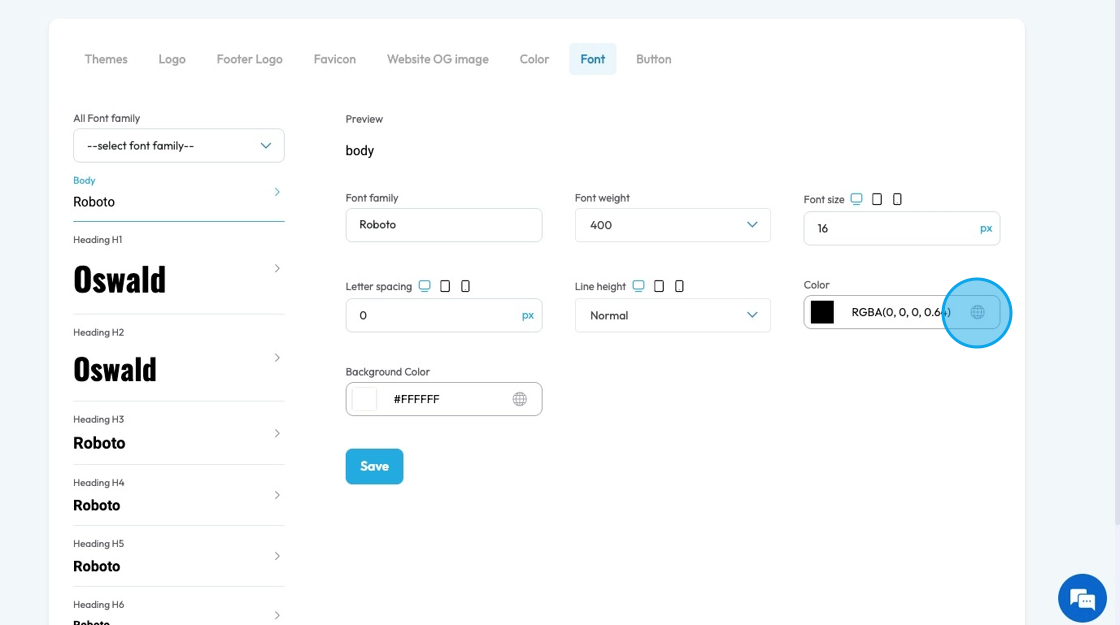The image size is (1120, 625).
Task: Expand Heading H4 Roboto settings
Action: pos(179,495)
